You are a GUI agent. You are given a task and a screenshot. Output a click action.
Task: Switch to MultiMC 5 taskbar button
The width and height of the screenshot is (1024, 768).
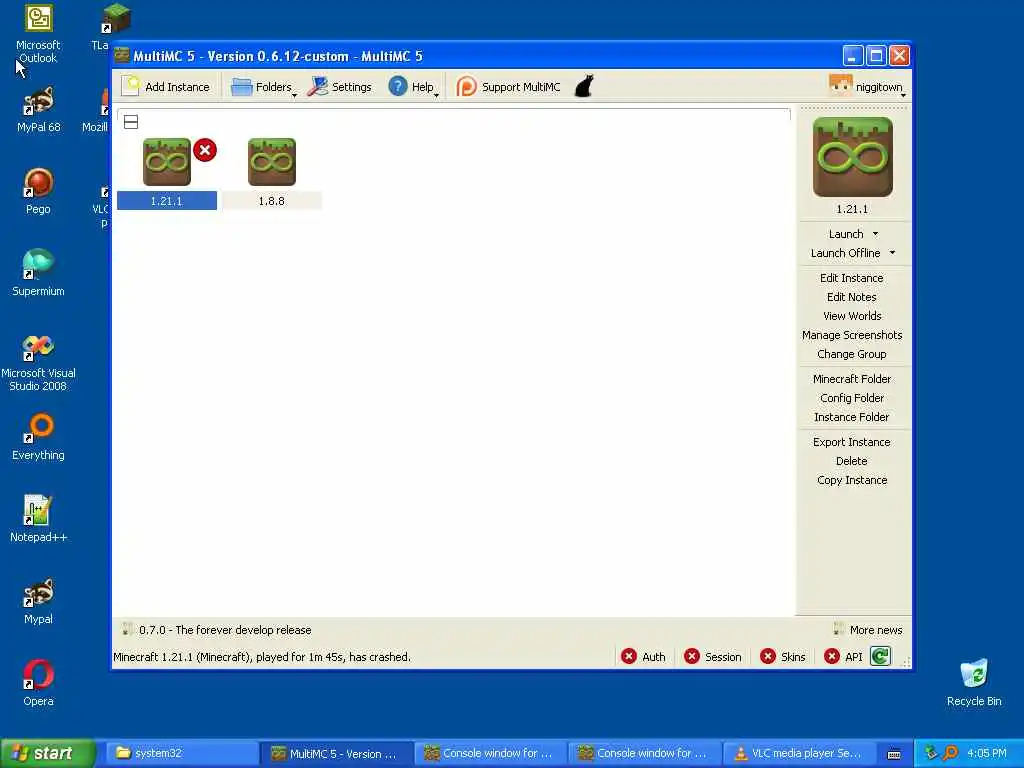pos(336,753)
